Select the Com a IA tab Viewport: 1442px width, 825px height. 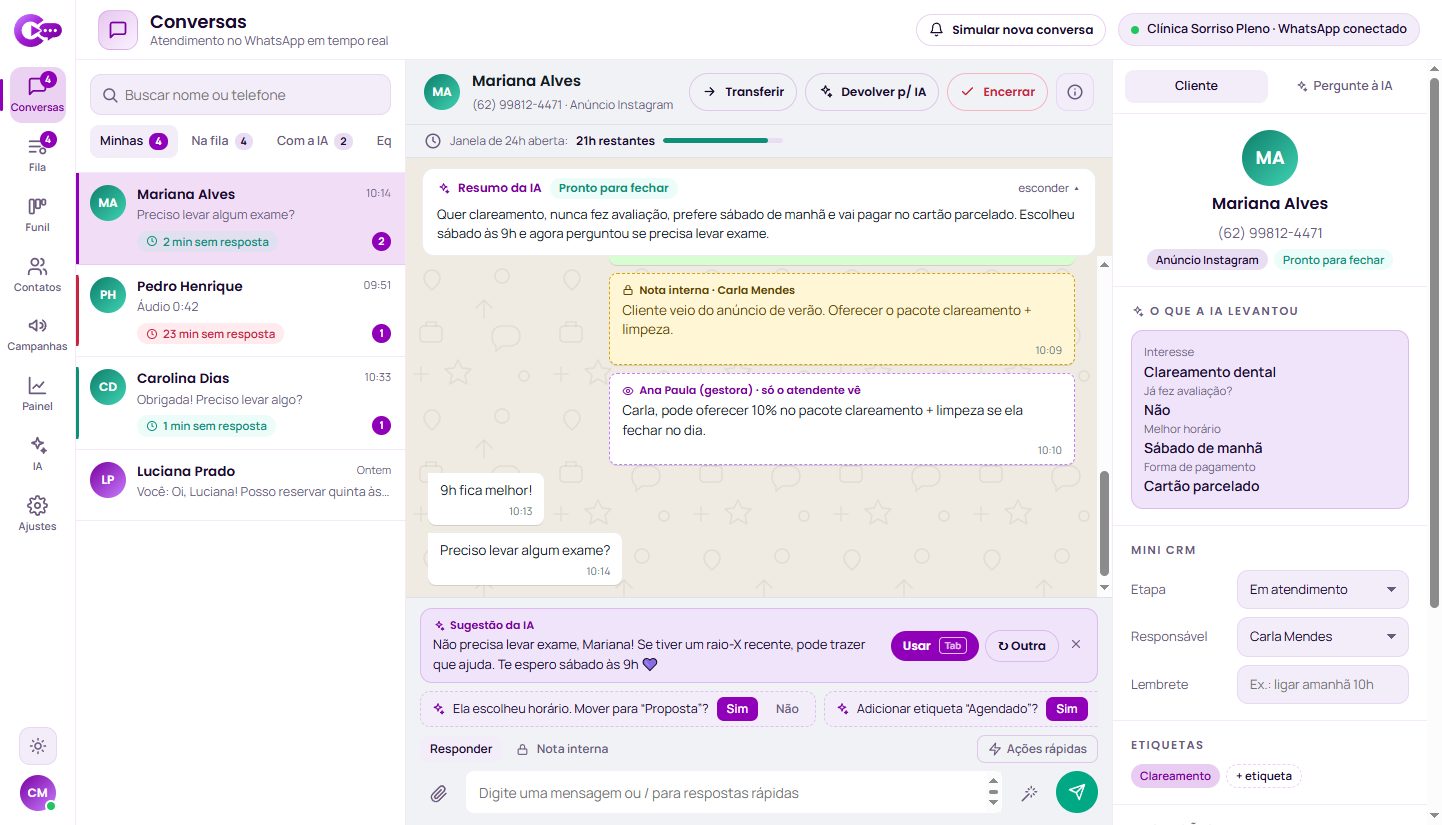point(314,141)
